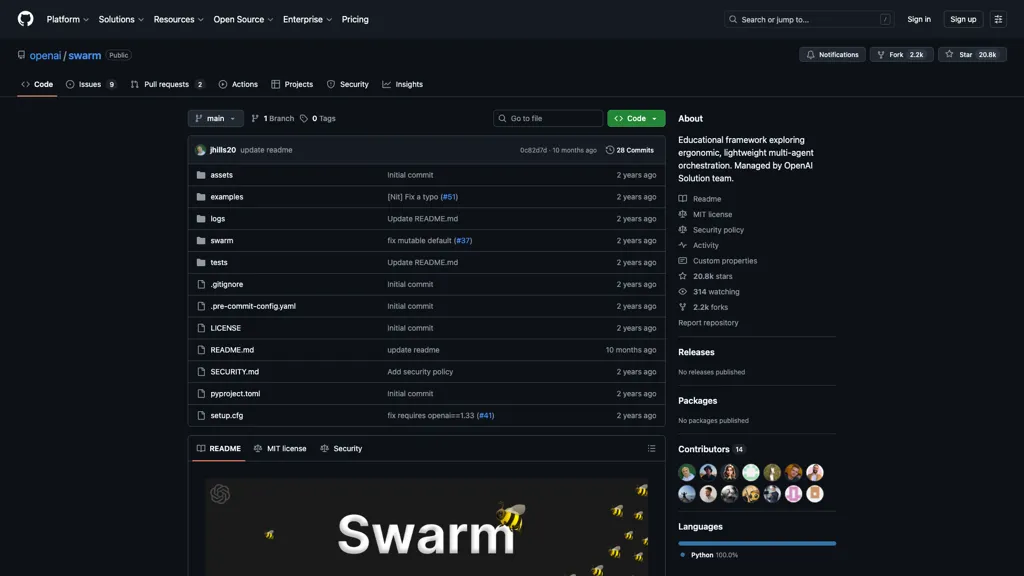1024x576 pixels.
Task: Click the GitHub logo in the header
Action: (25, 19)
